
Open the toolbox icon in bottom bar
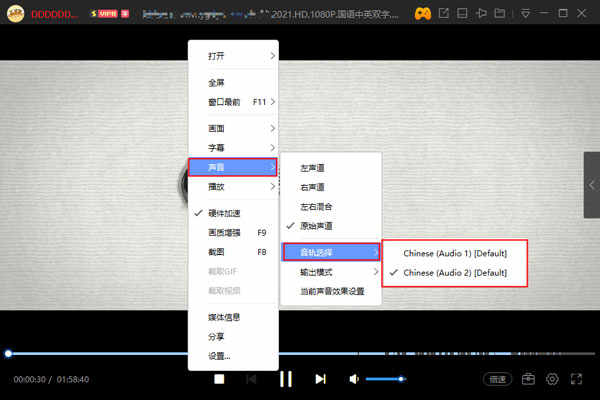528,379
